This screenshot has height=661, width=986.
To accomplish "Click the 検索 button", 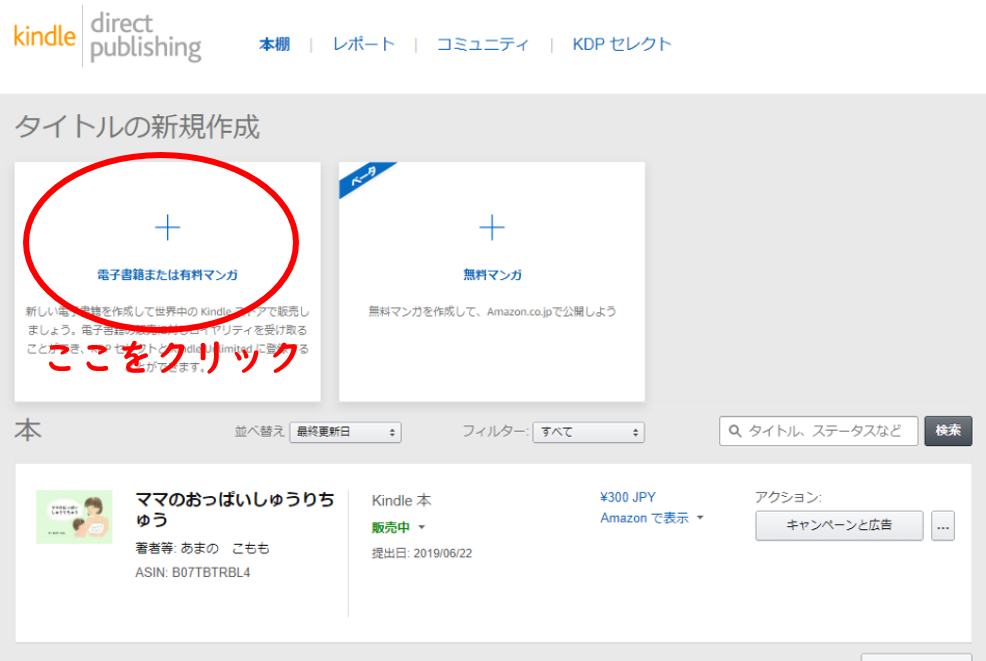I will [x=948, y=431].
